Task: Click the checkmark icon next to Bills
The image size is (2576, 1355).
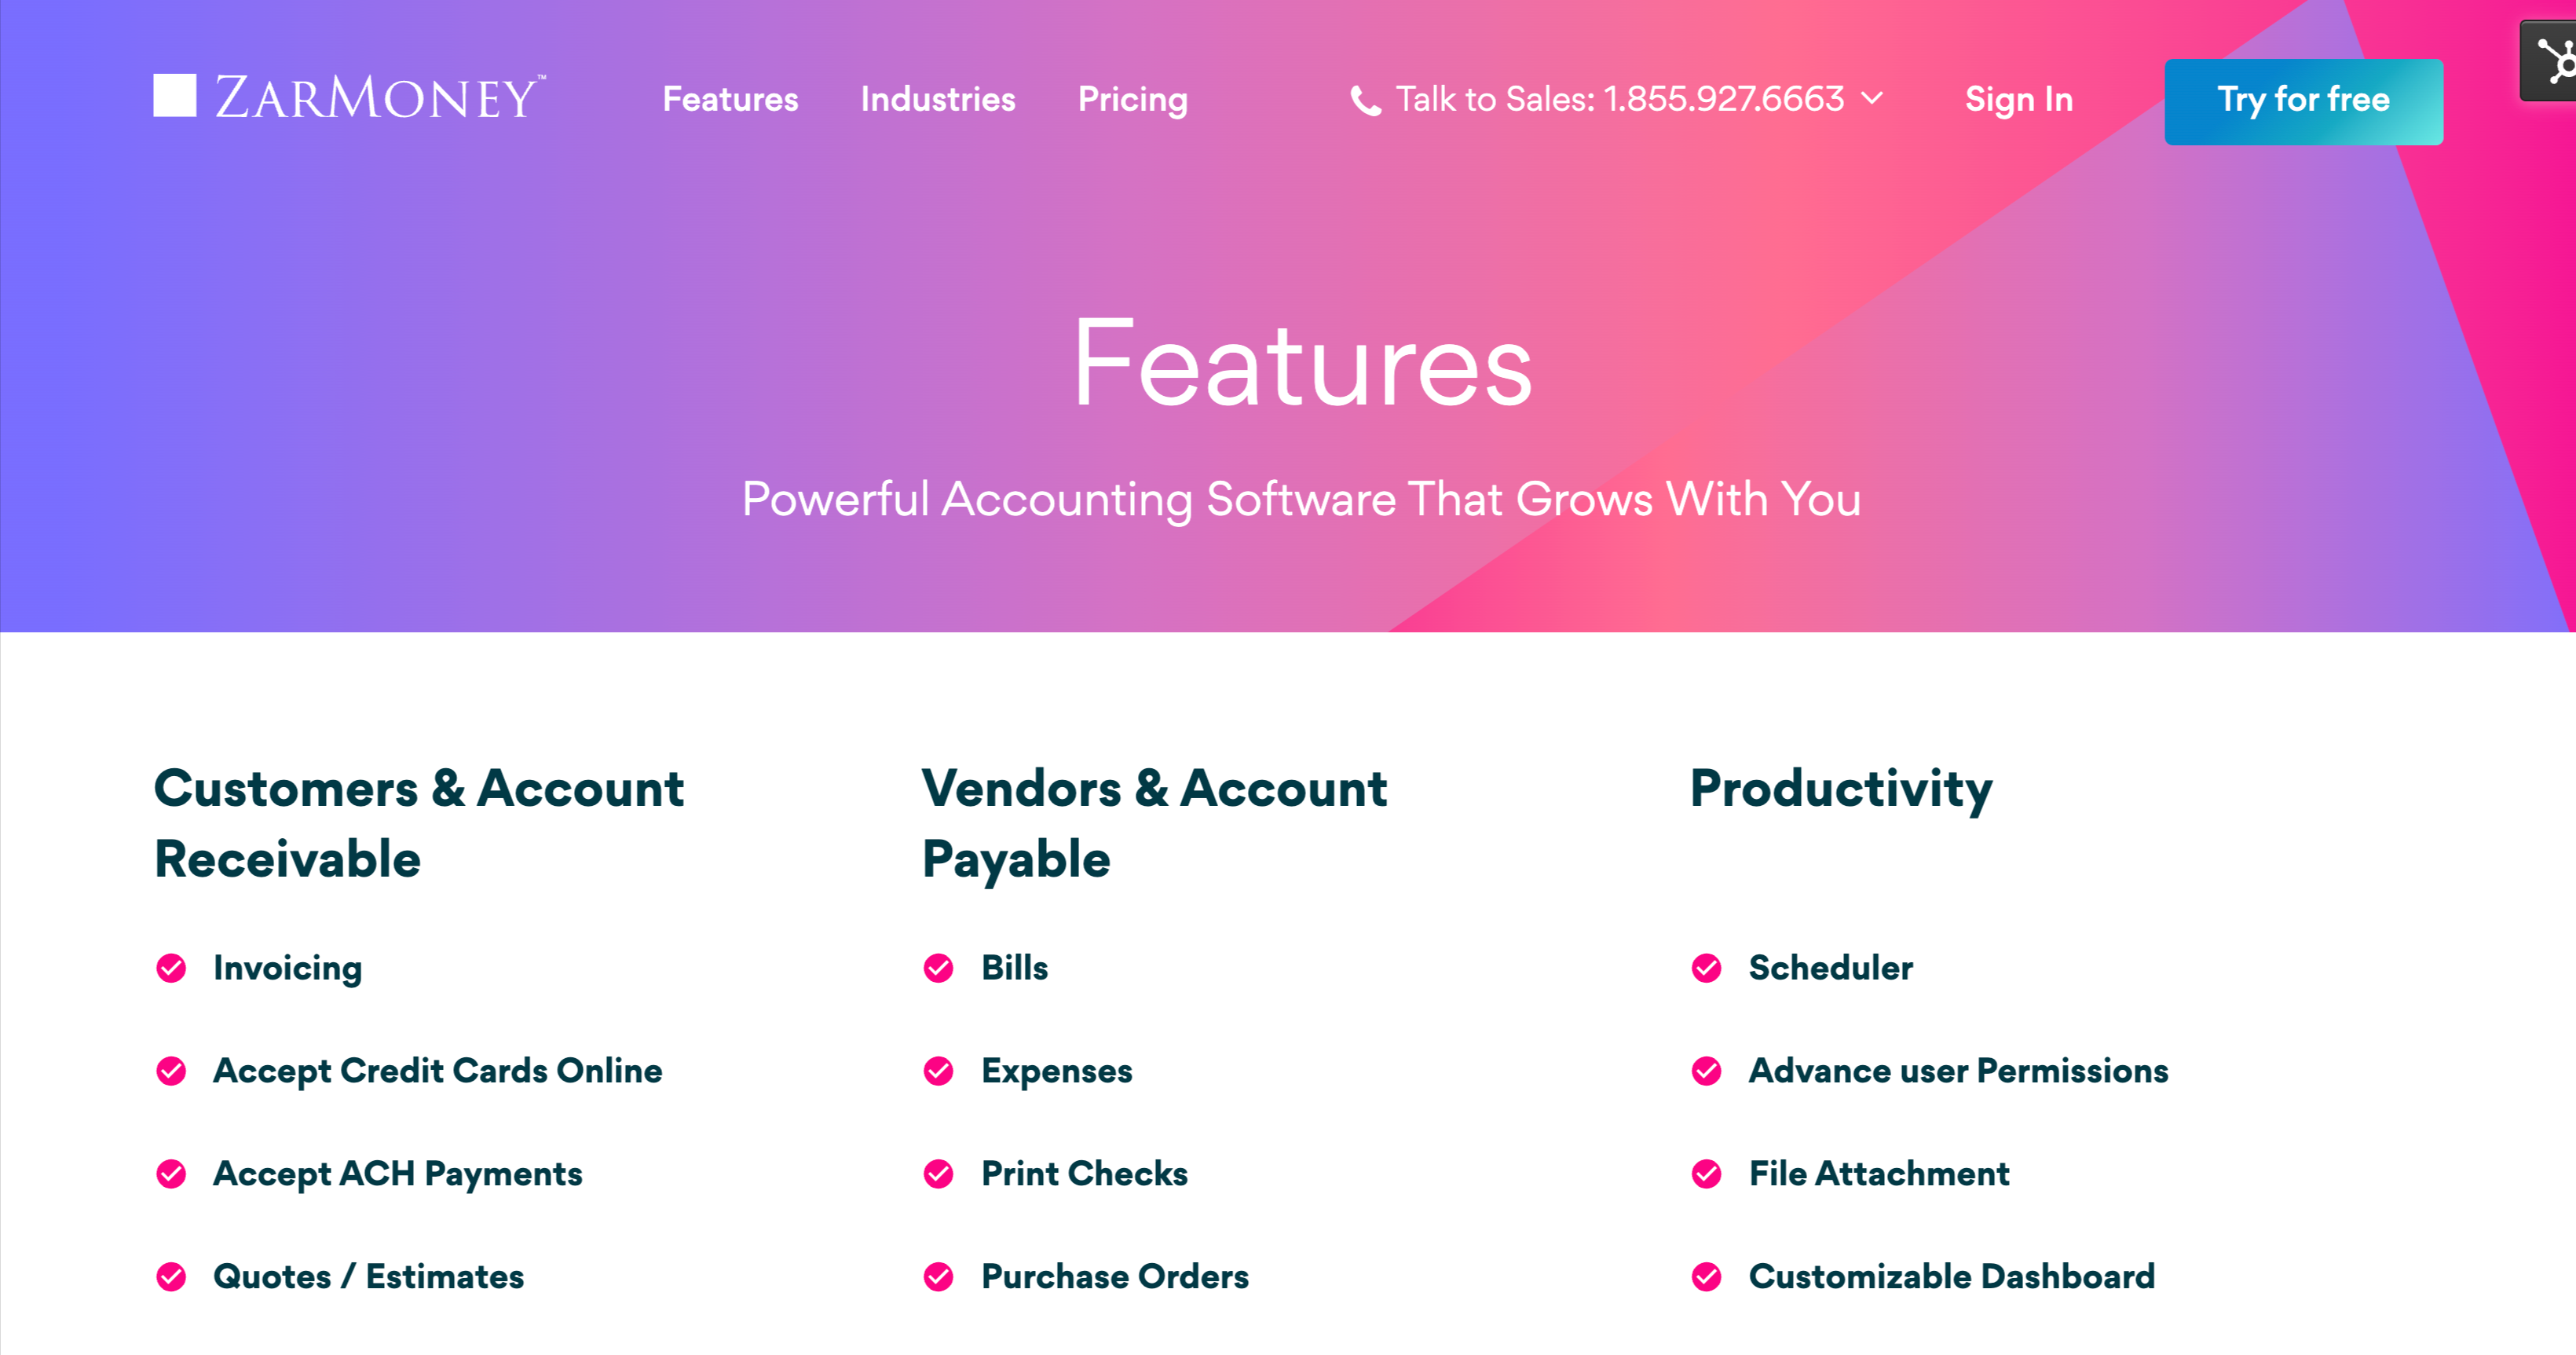Action: pos(938,968)
